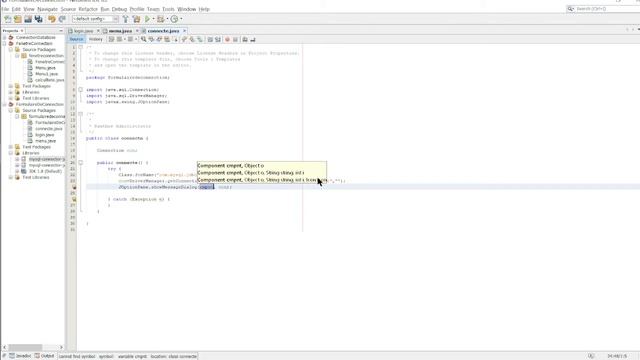Click the Next Bookmark icon
This screenshot has width=640, height=360.
192,40
